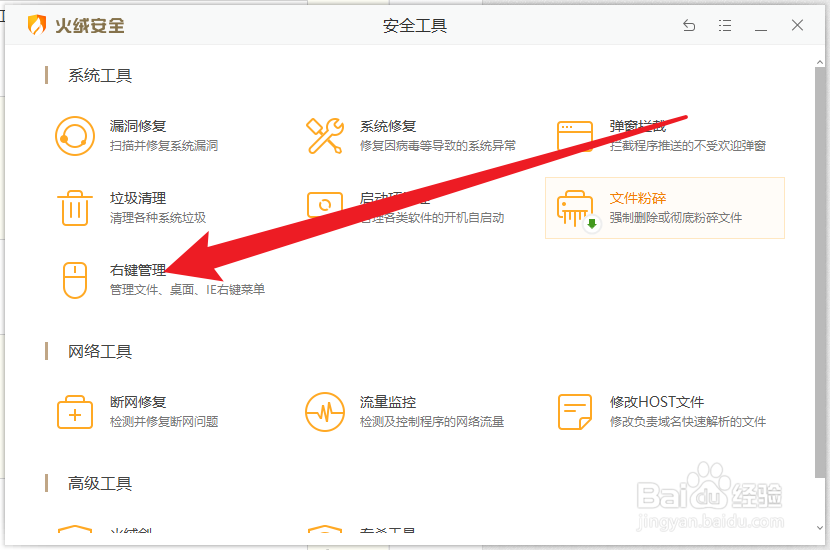The height and width of the screenshot is (550, 830).
Task: Click description 修改负责域名快速解析的文件
Action: [688, 421]
